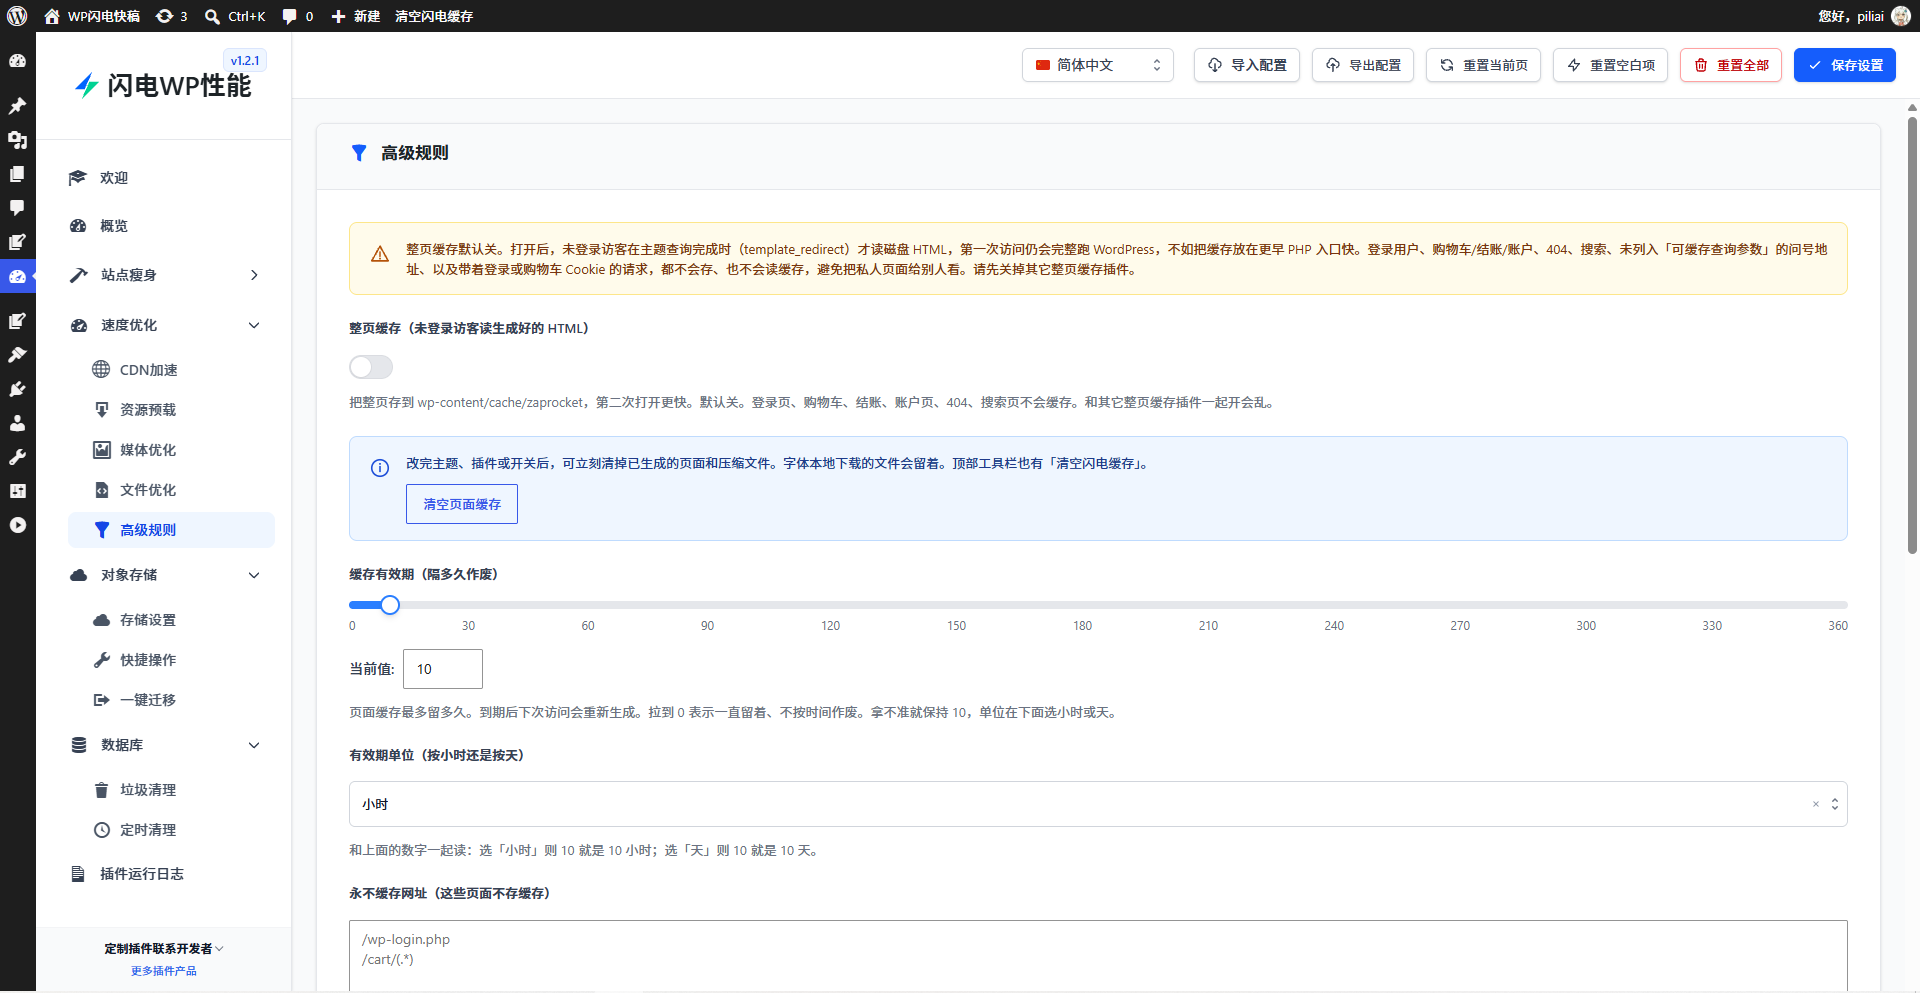Open the WordPress tools wrench icon in sidebar
The width and height of the screenshot is (1920, 993).
tap(17, 457)
